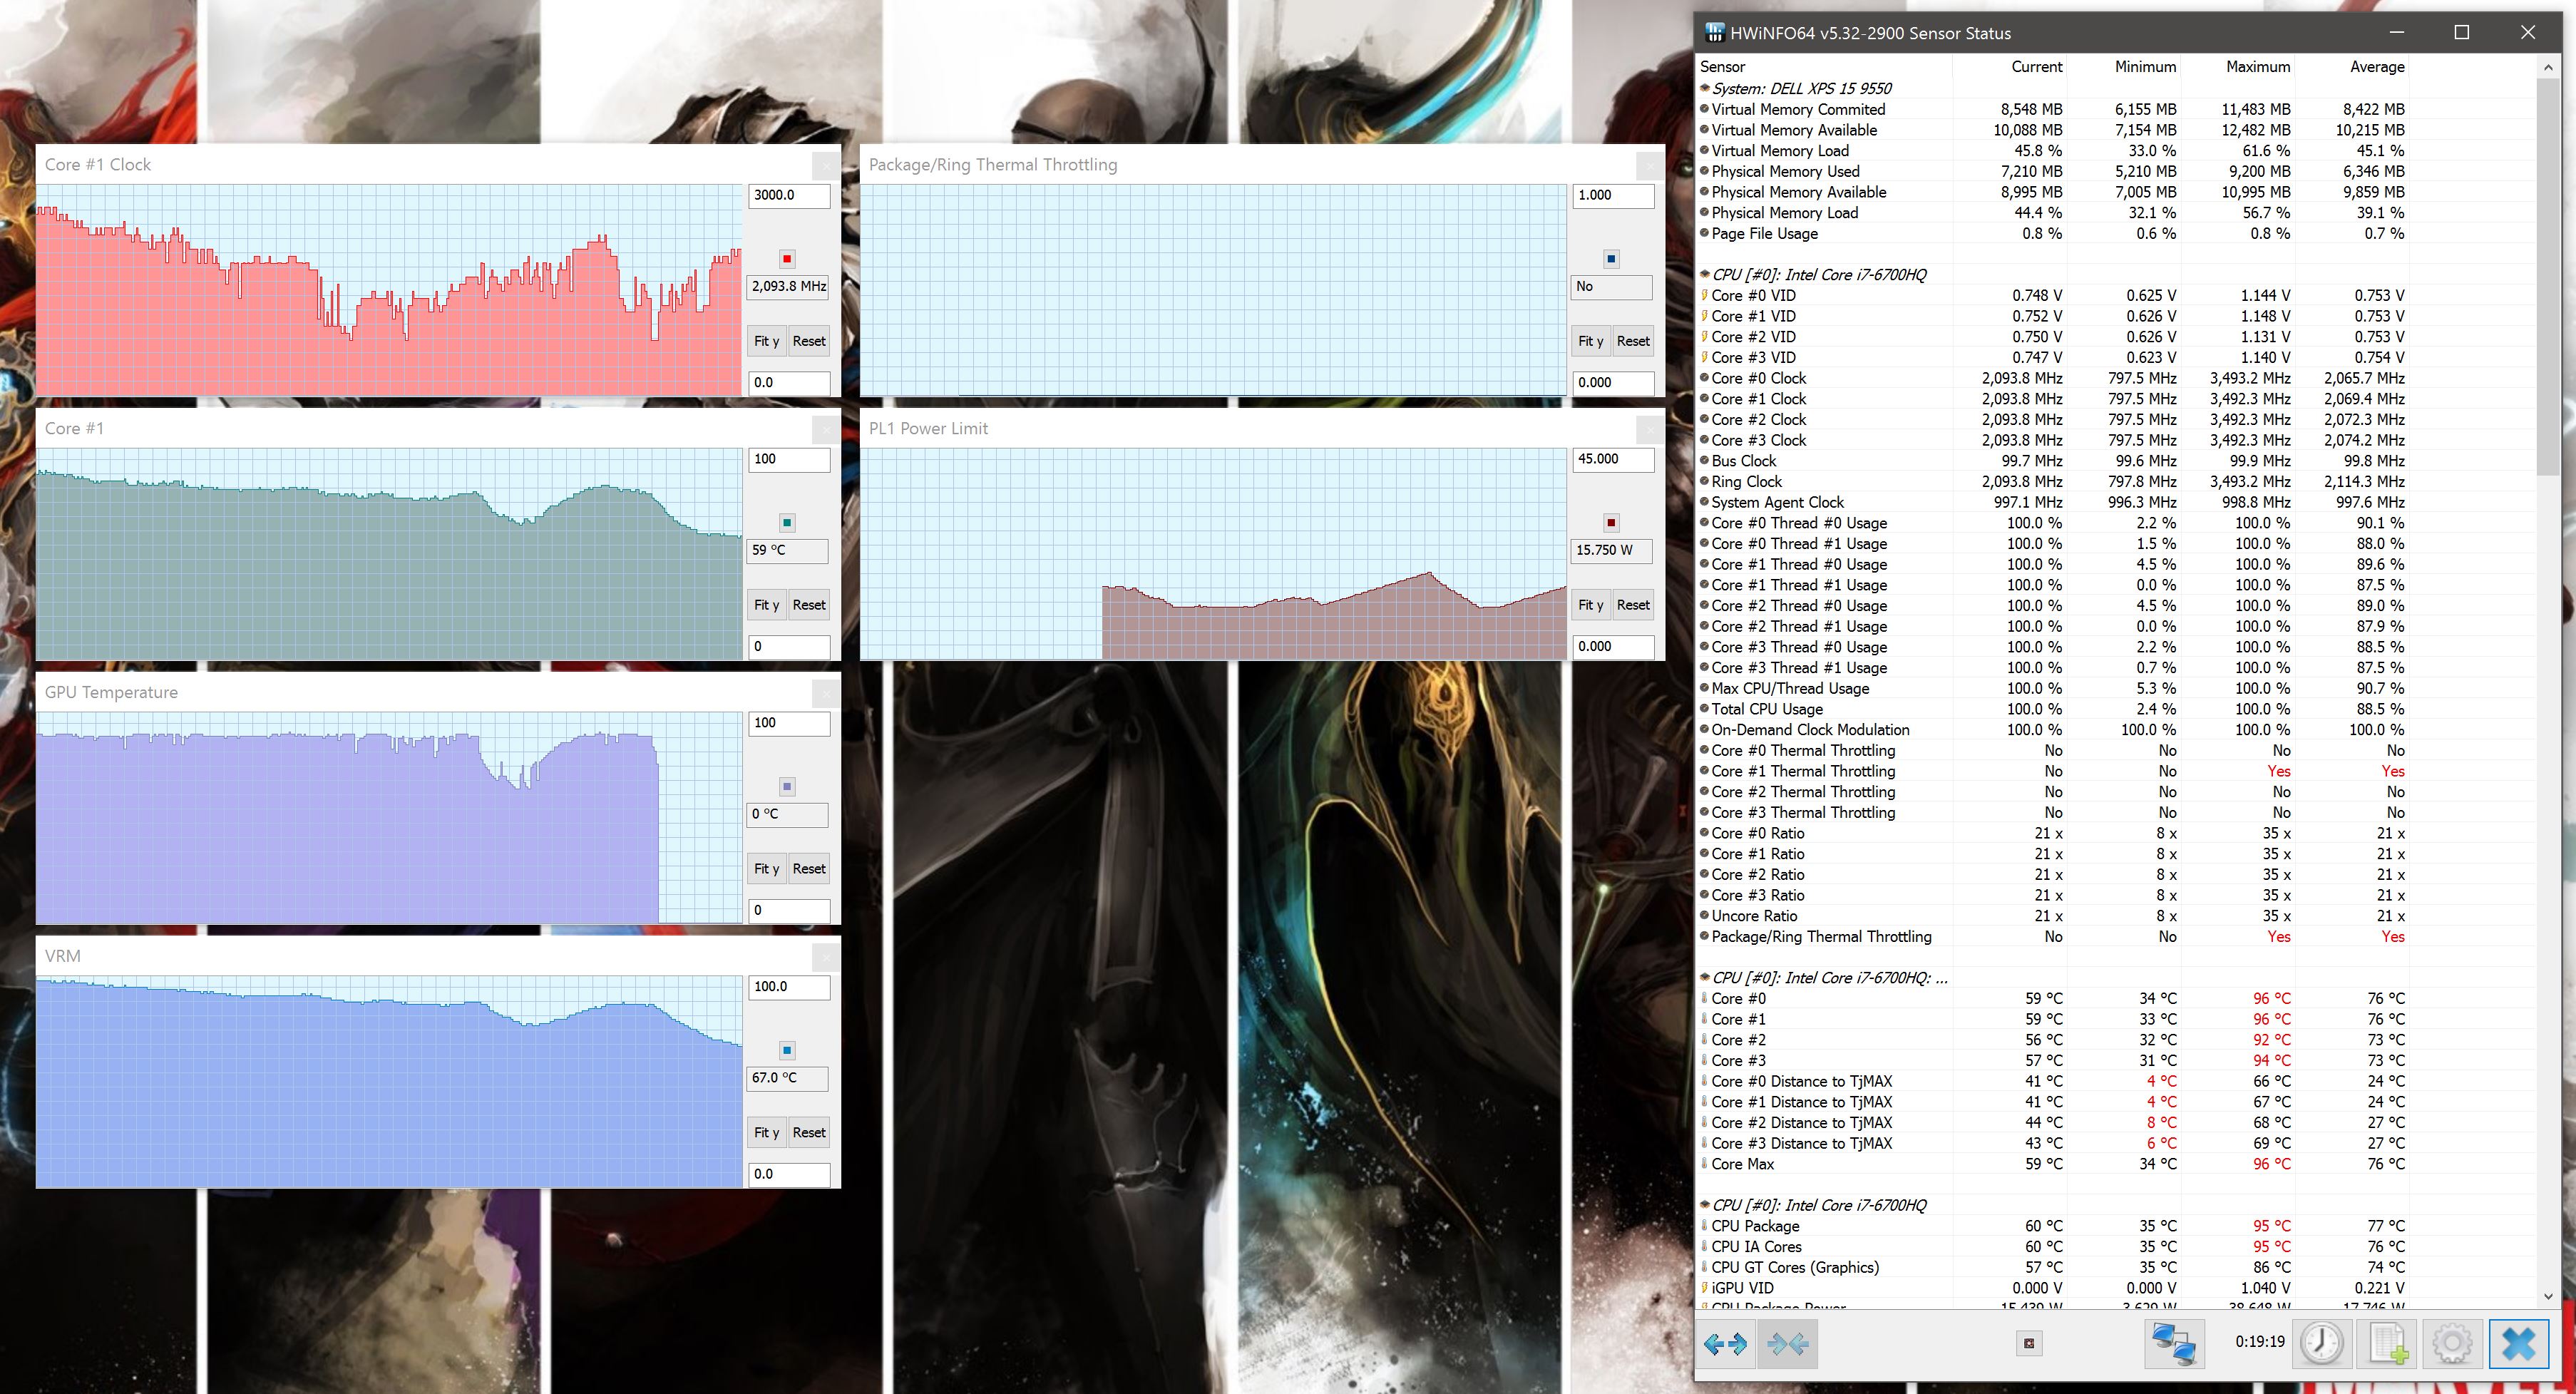
Task: Open sensor settings with the gear icon
Action: pos(2452,1343)
